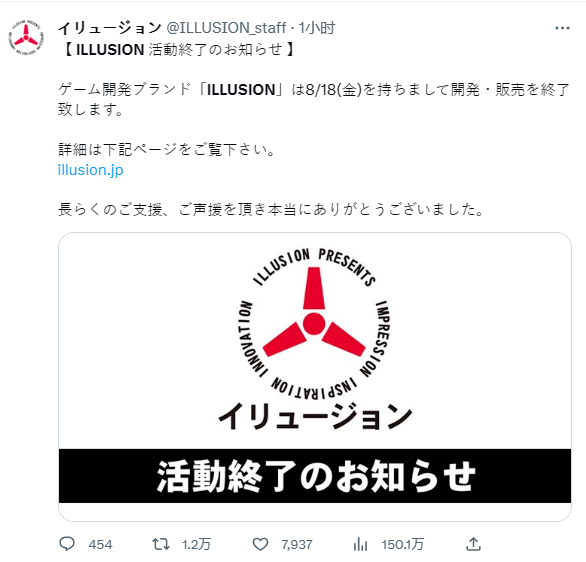Click the 【ILLUSION 活動終了のお知らせ】 headline text

tap(178, 50)
